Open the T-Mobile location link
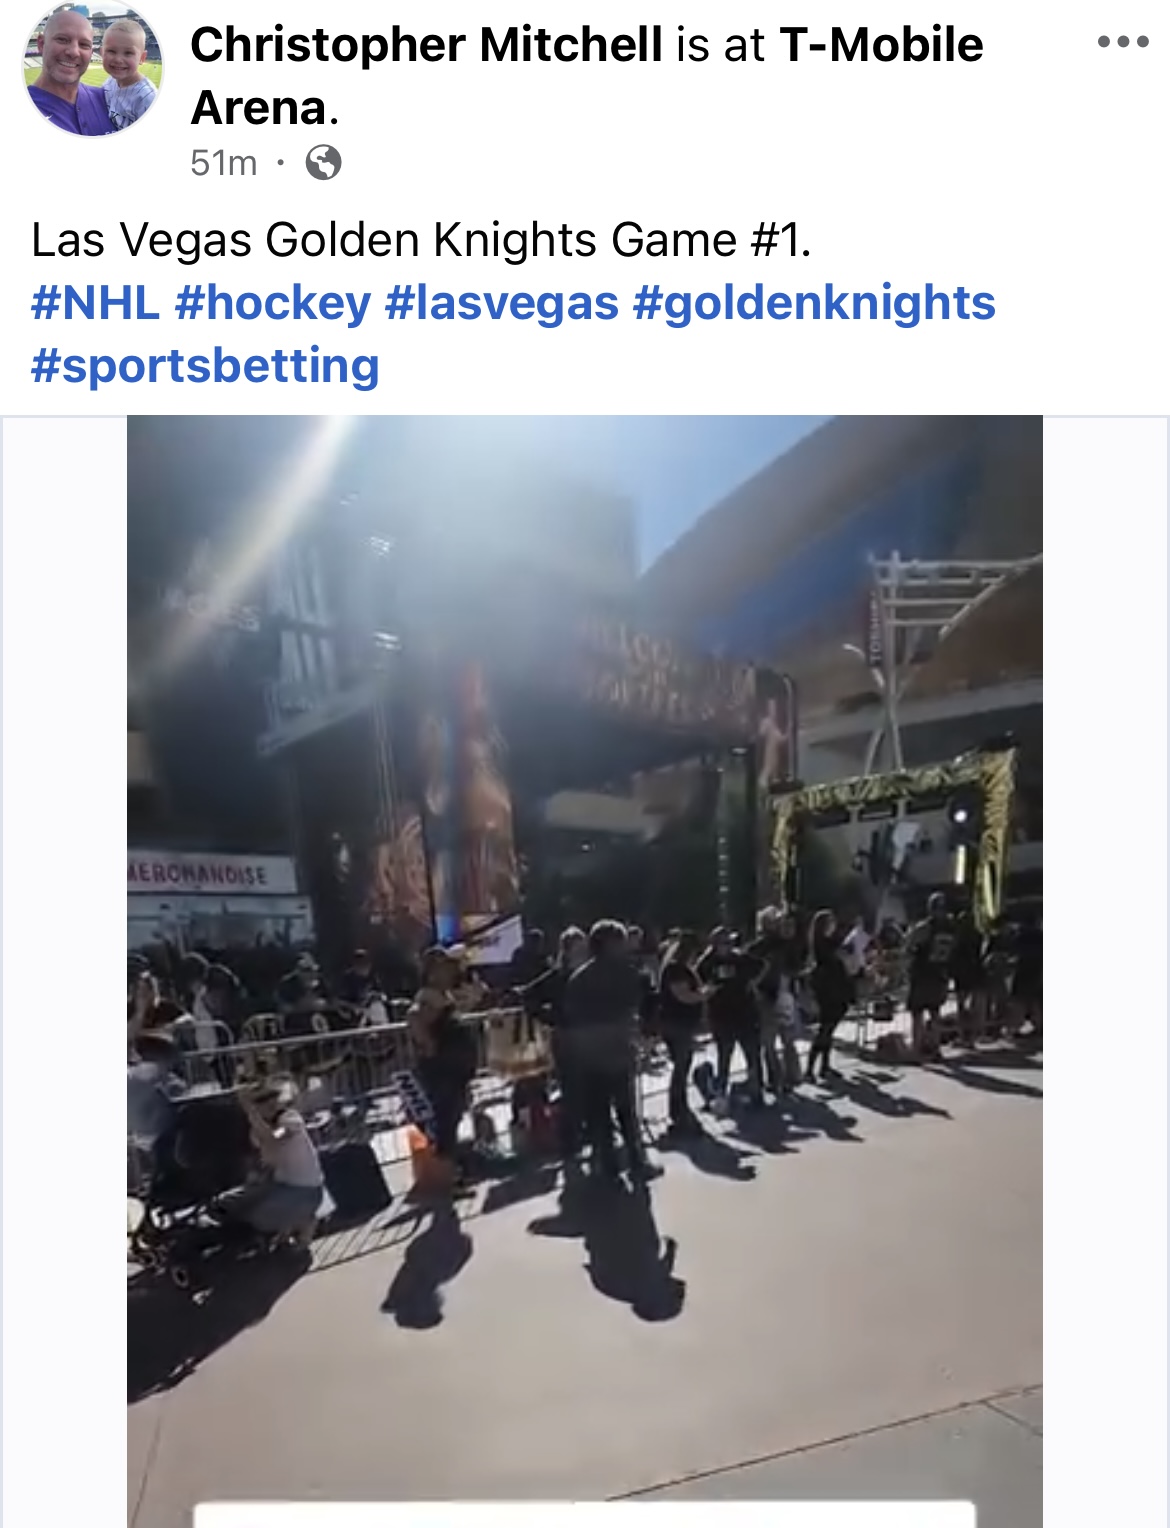Screen dimensions: 1170x1528 click(x=881, y=45)
